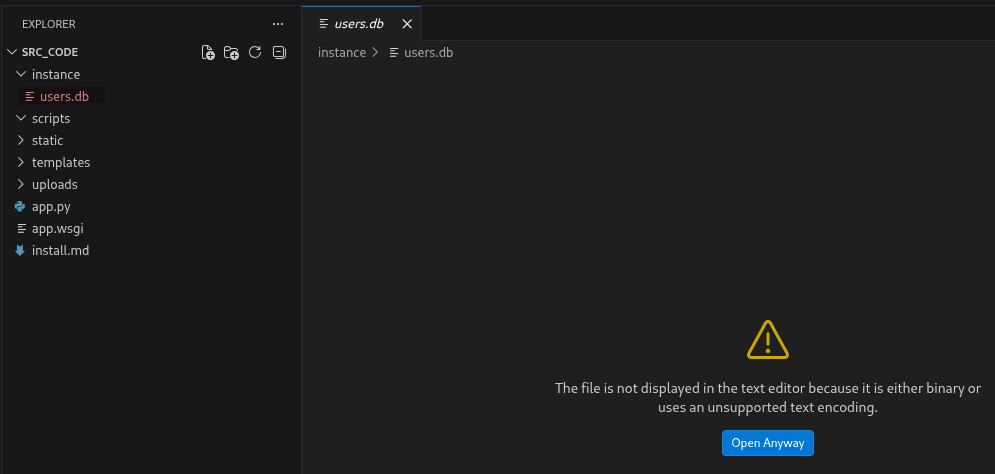The height and width of the screenshot is (474, 995).
Task: Open the install.md file
Action: [60, 251]
